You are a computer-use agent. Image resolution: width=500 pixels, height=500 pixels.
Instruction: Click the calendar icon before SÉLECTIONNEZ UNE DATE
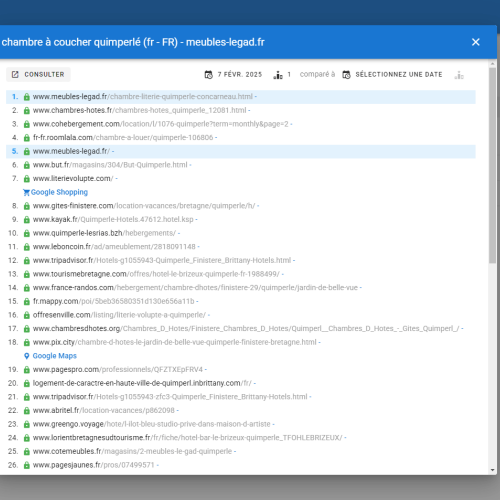click(346, 75)
